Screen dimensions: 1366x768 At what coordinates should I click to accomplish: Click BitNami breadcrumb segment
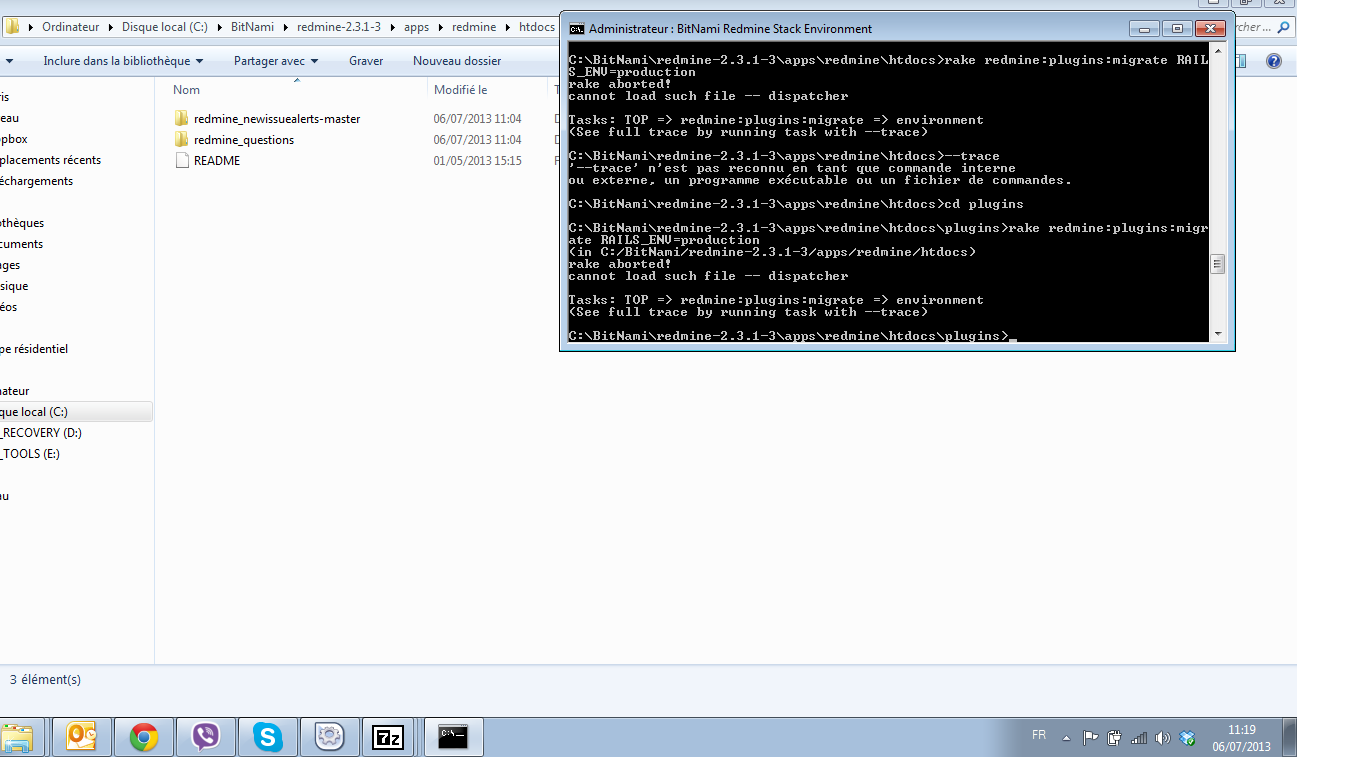[x=251, y=27]
